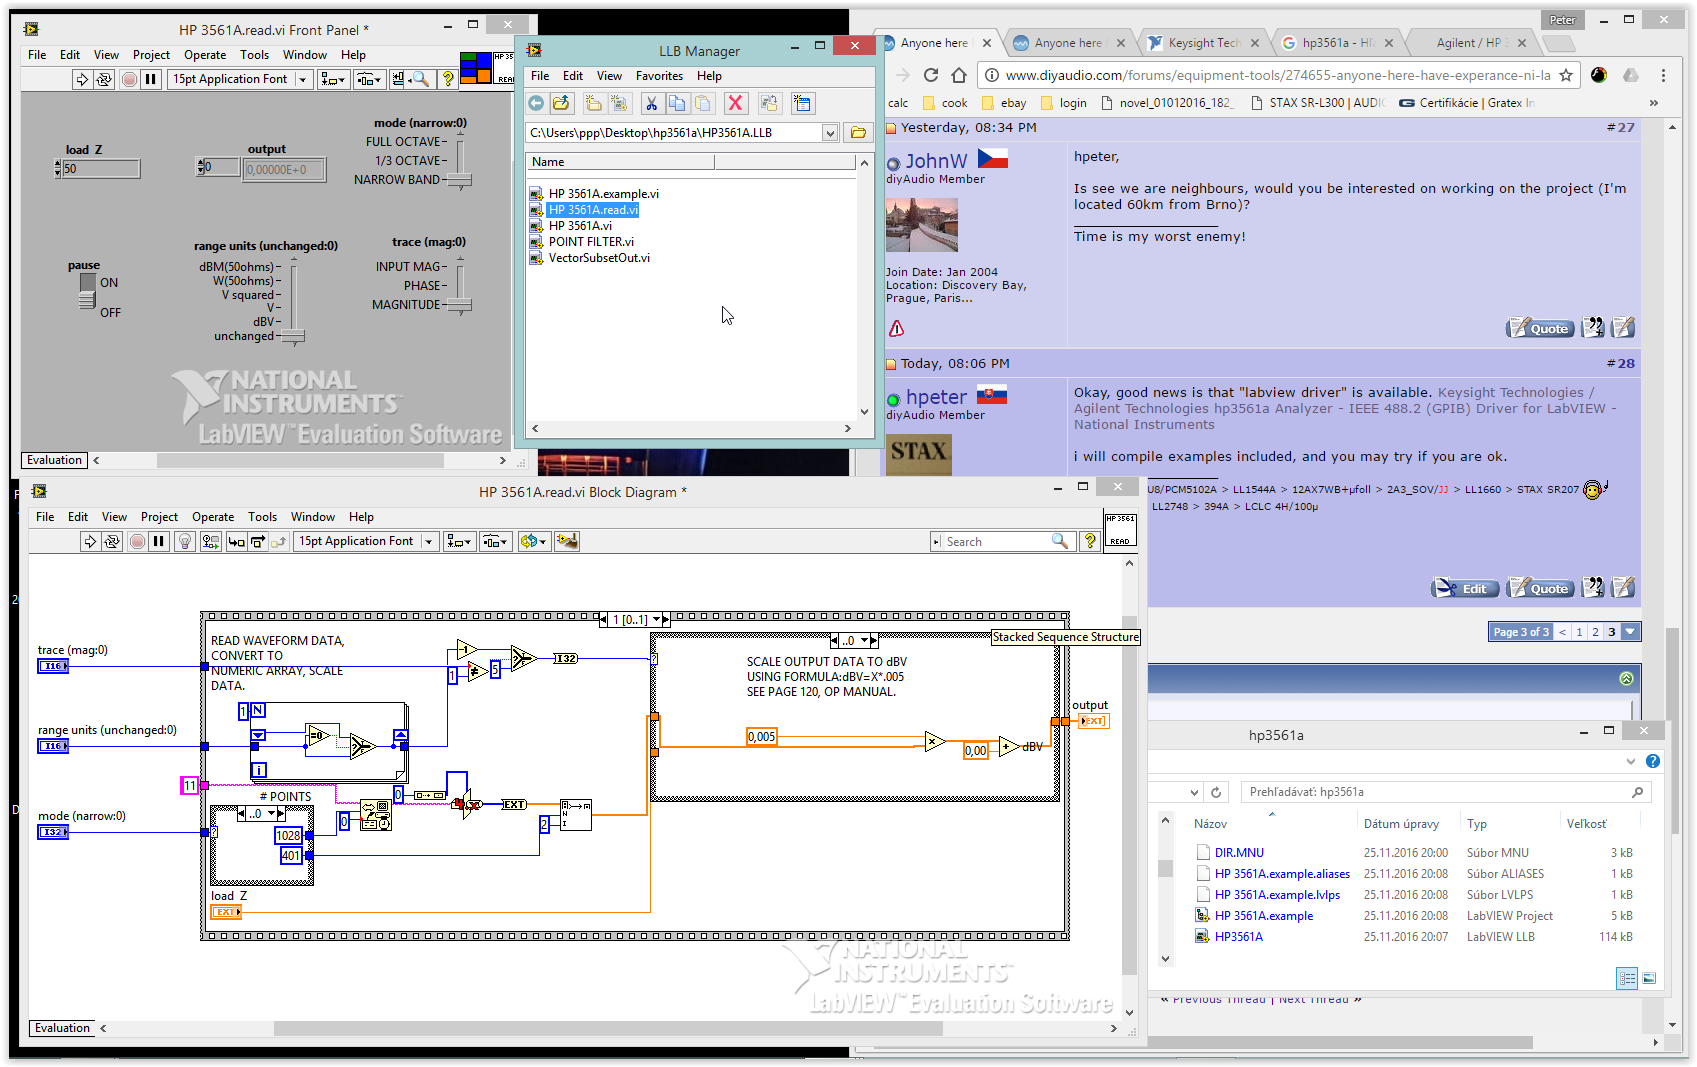Click the Run arrow in Front Panel toolbar
This screenshot has height=1067, width=1697.
[x=82, y=79]
